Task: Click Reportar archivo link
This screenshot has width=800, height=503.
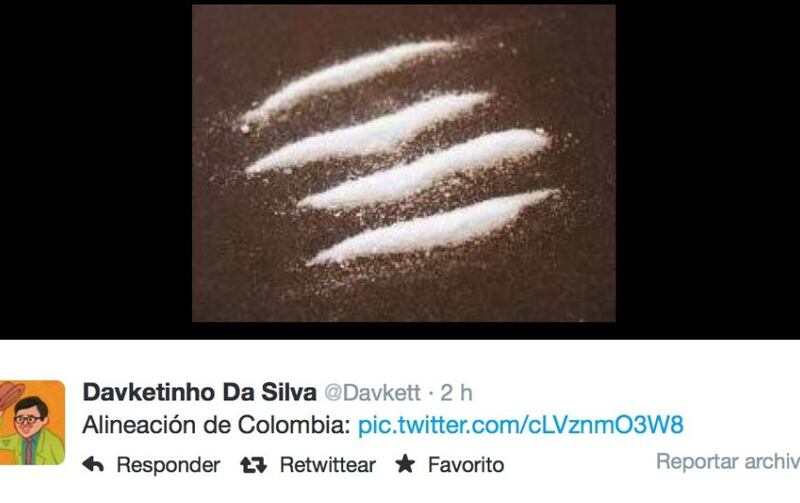Action: (x=728, y=461)
